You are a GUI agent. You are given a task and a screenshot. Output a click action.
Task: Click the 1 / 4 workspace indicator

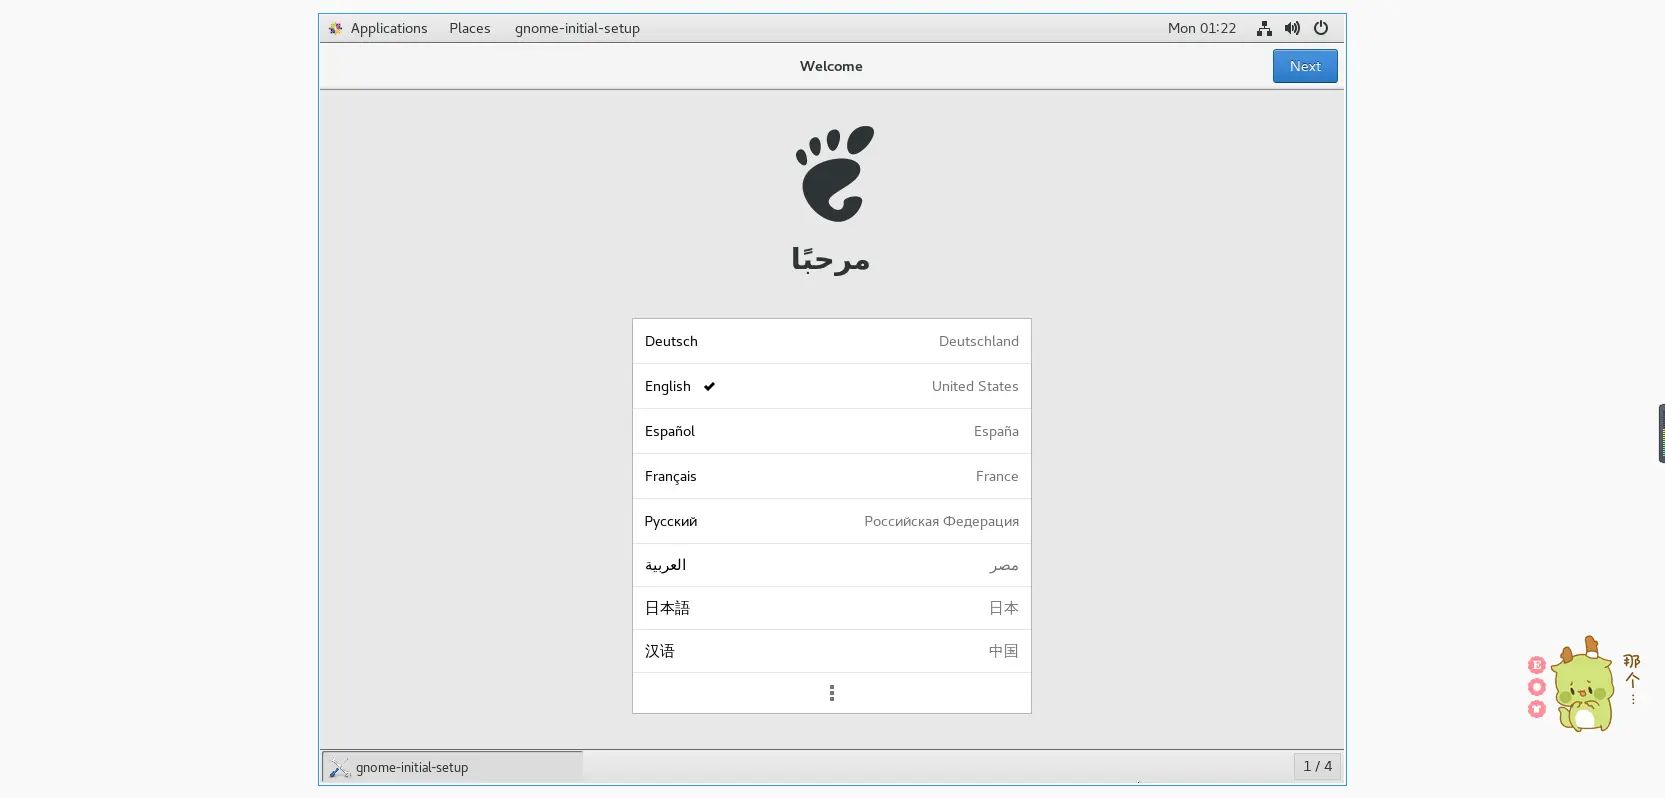click(x=1317, y=766)
